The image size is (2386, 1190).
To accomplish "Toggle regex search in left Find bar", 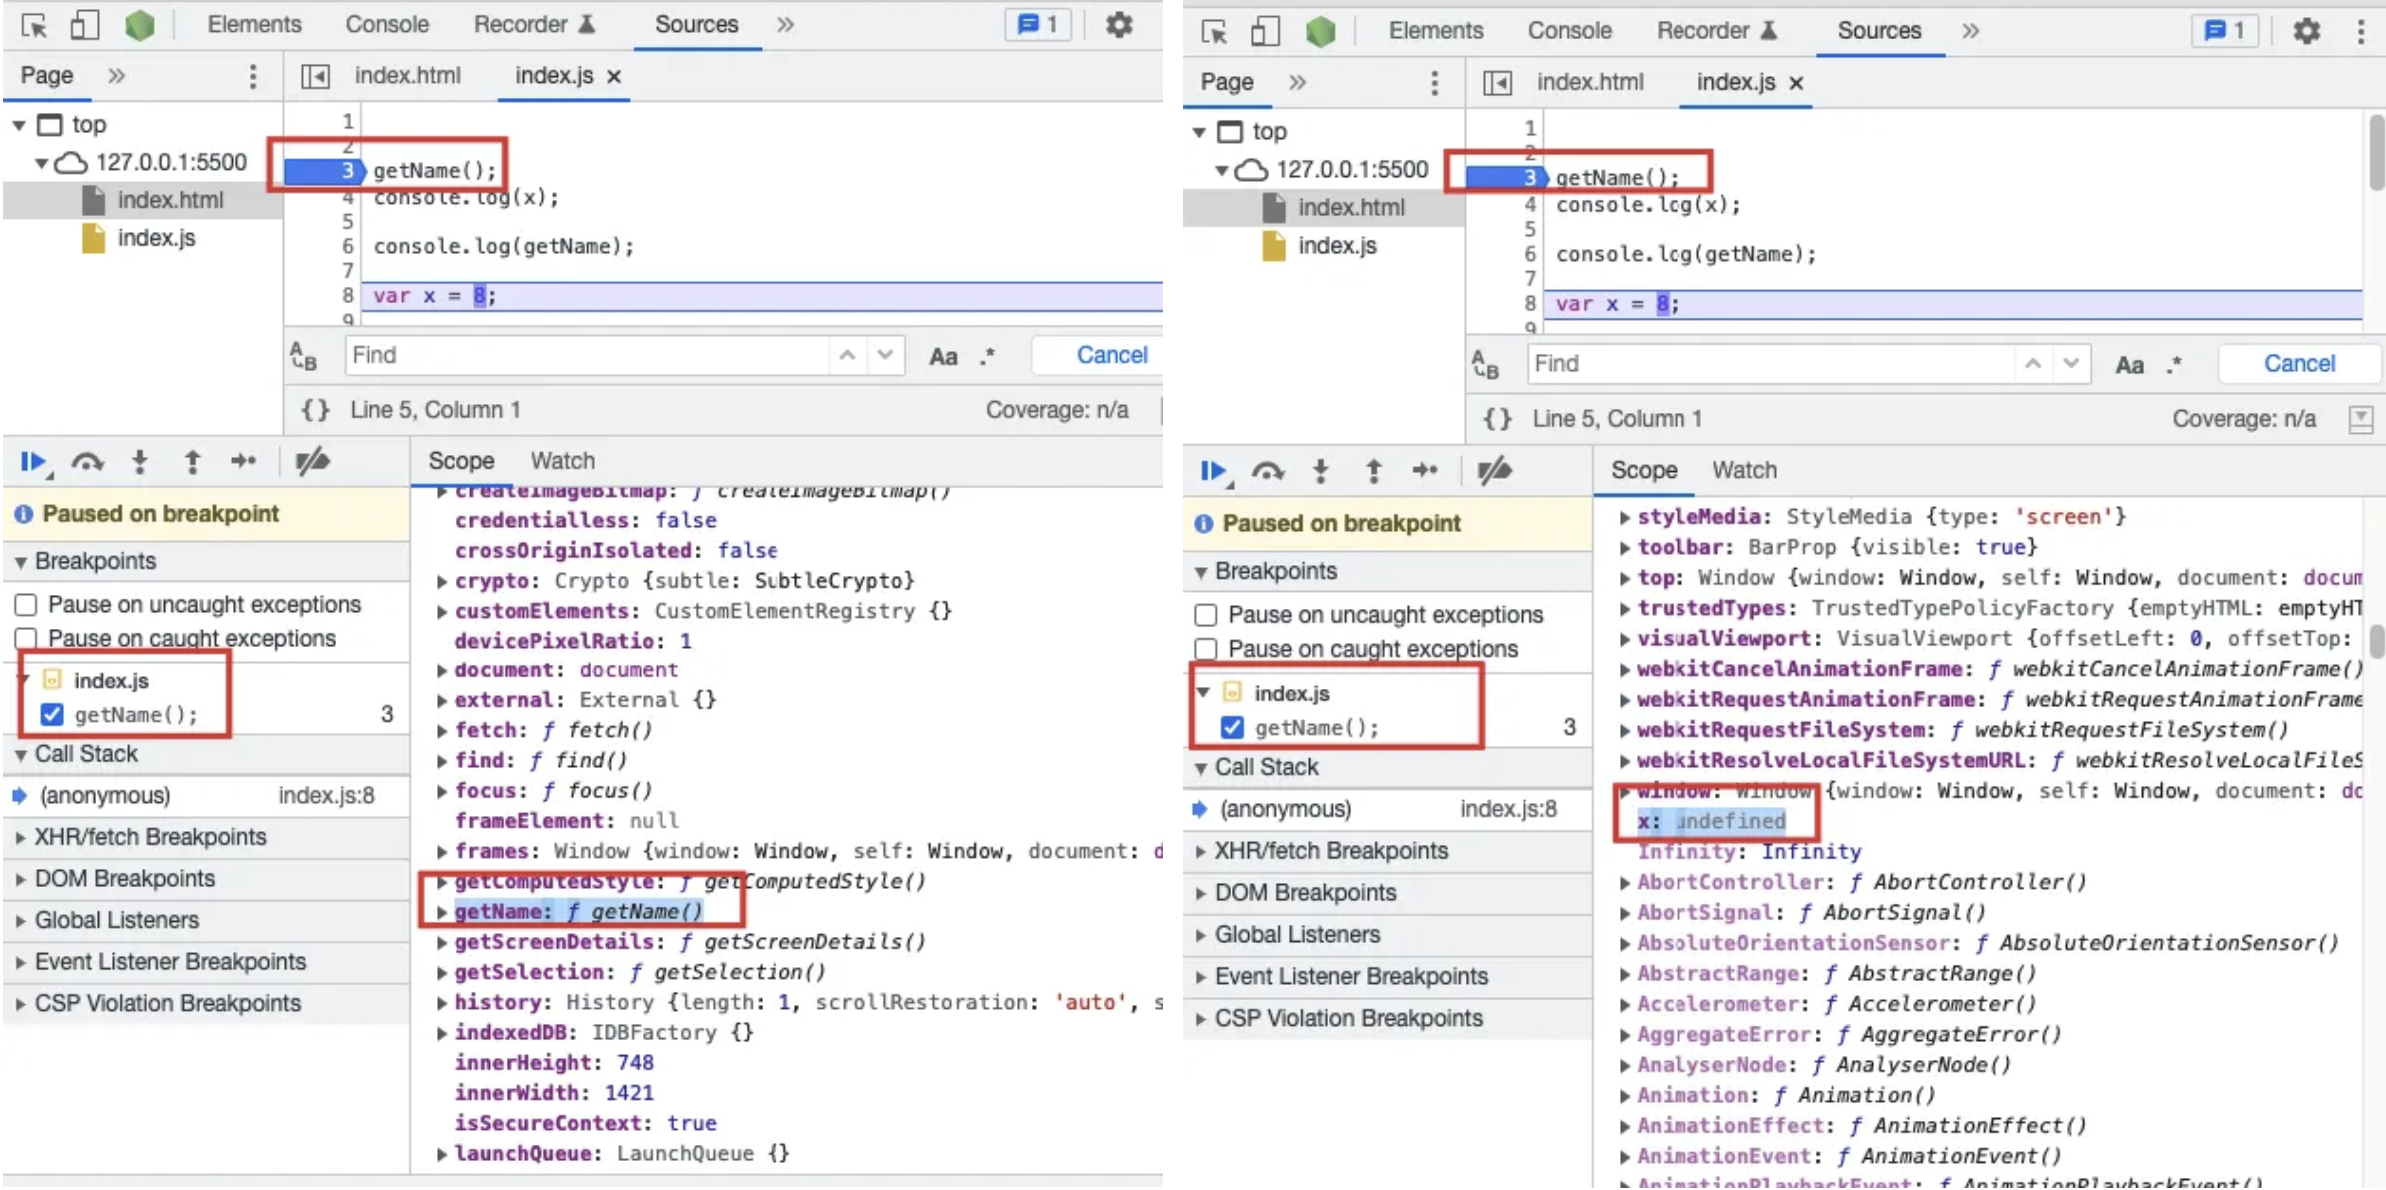I will 987,356.
